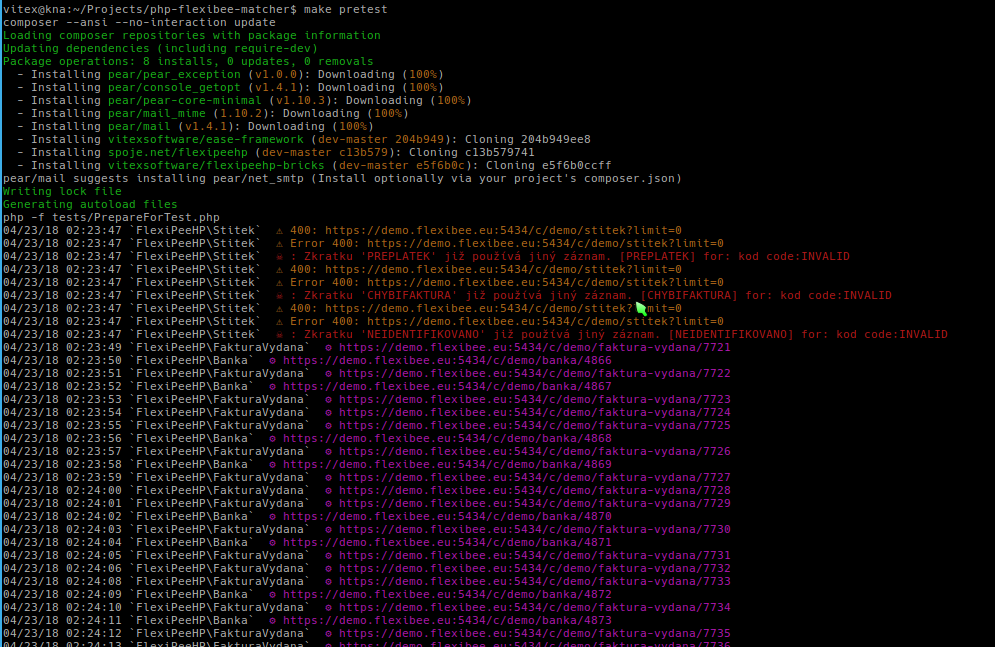The height and width of the screenshot is (647, 995).
Task: Open the faktura-vydana/7722 URL
Action: click(x=535, y=374)
